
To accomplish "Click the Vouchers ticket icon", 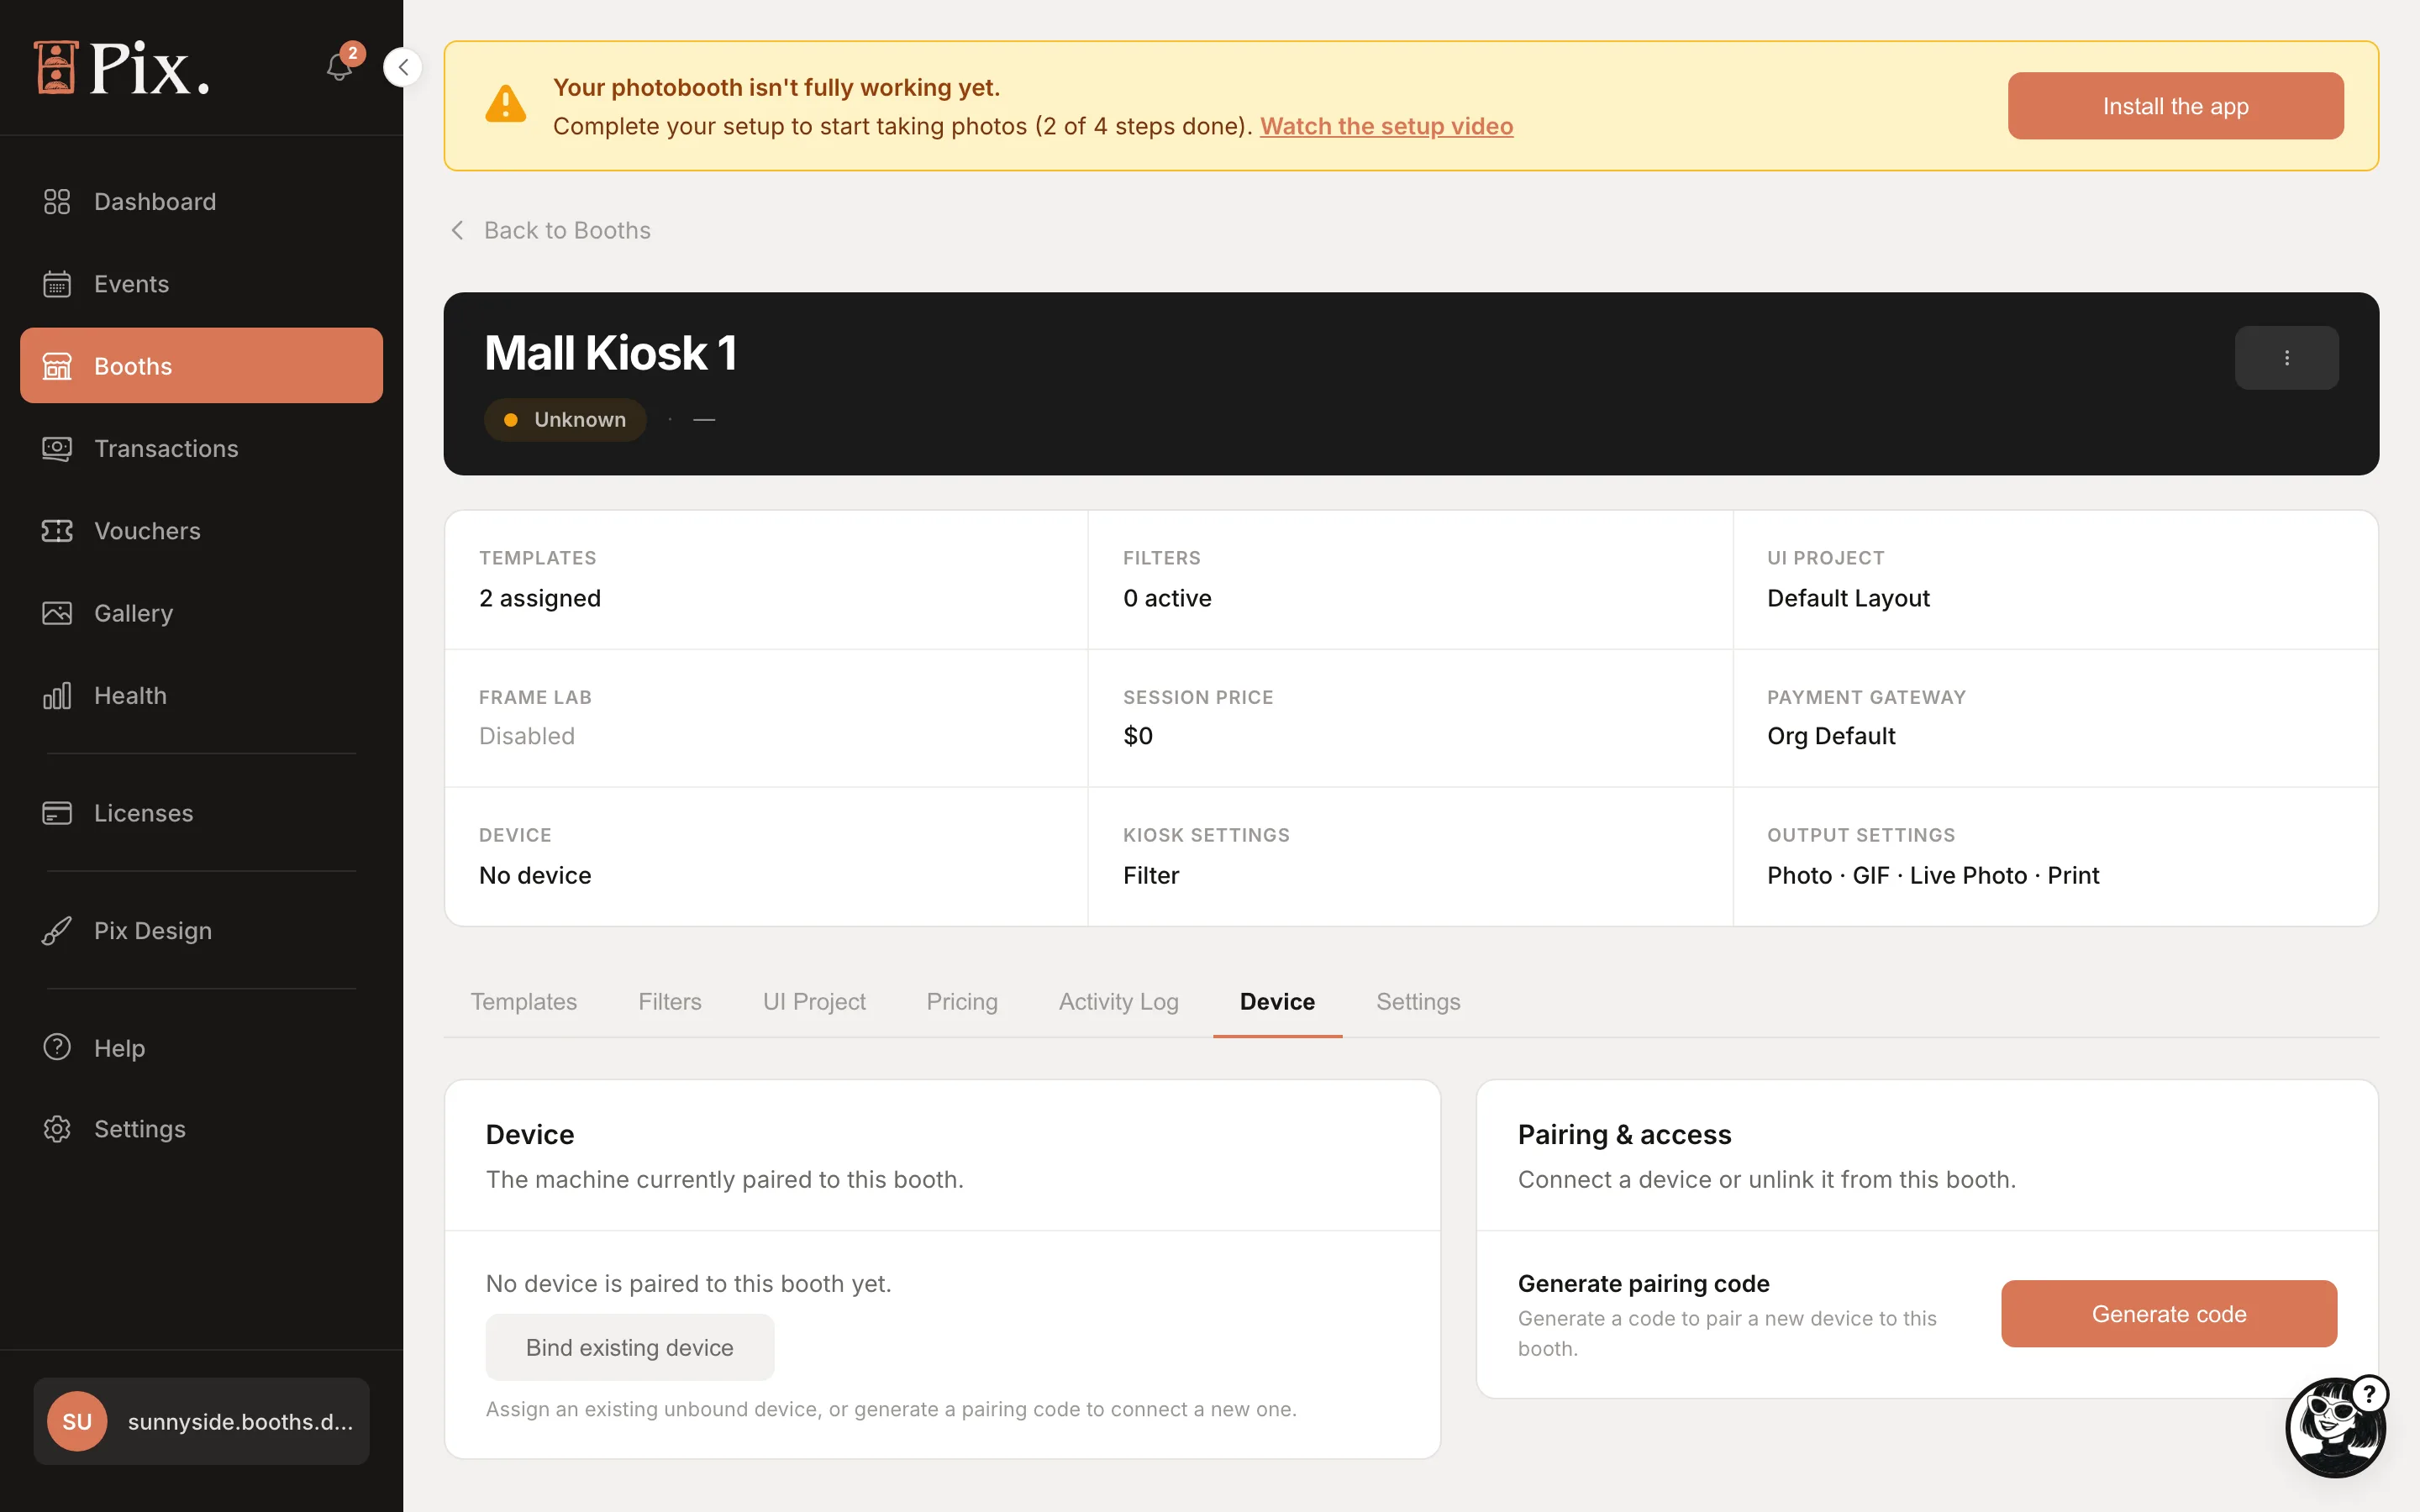I will click(57, 531).
